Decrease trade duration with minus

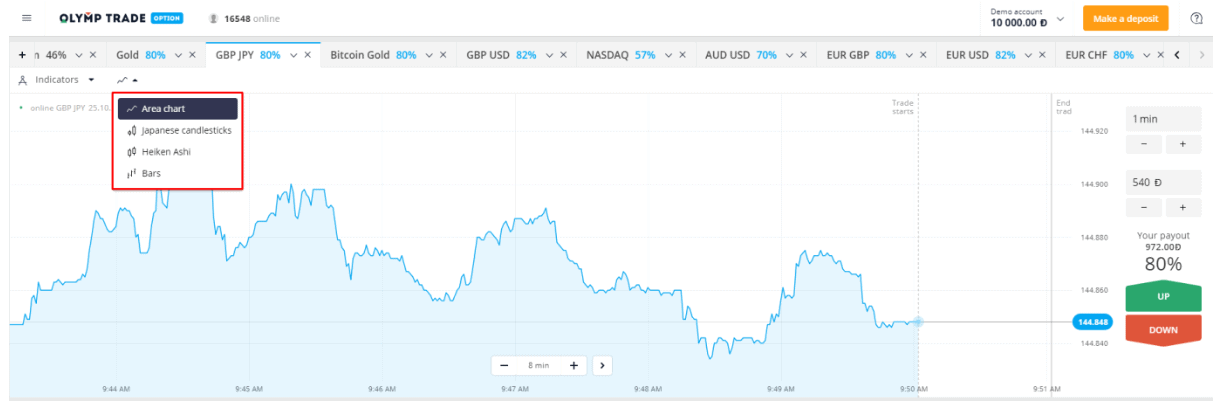[1144, 144]
